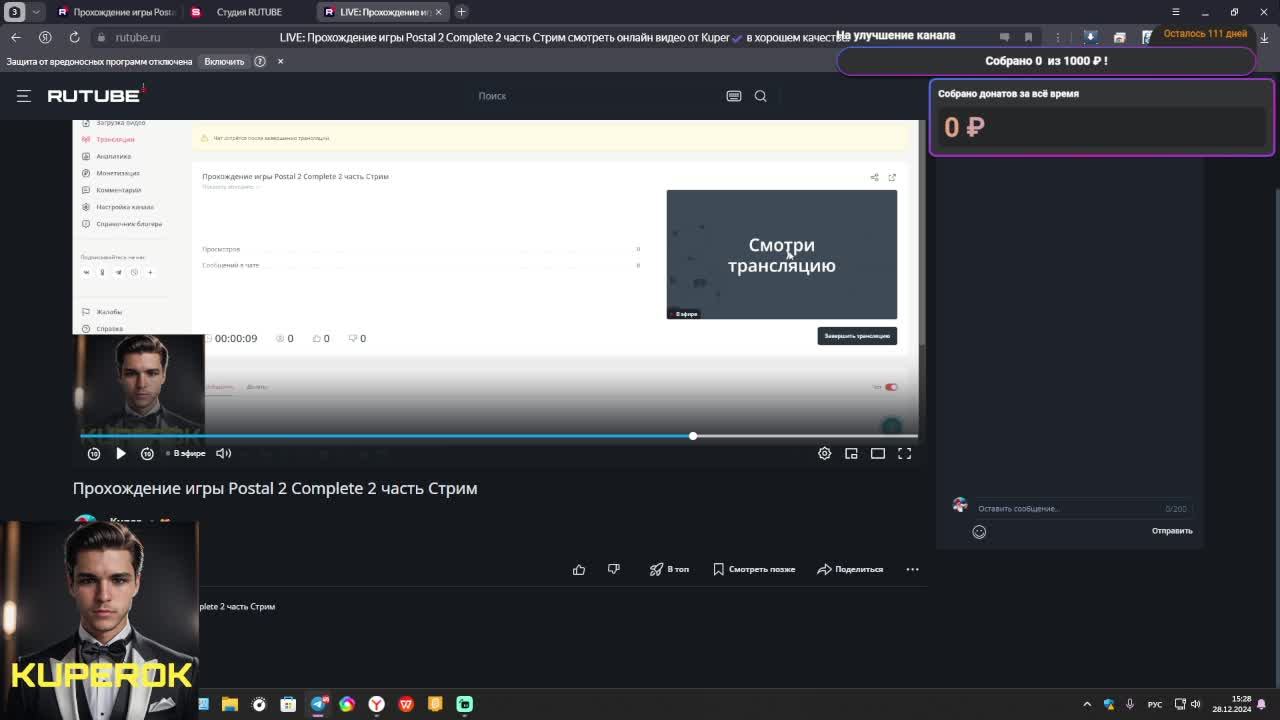Bookmark this page in address bar
1280x720 pixels.
click(1028, 37)
